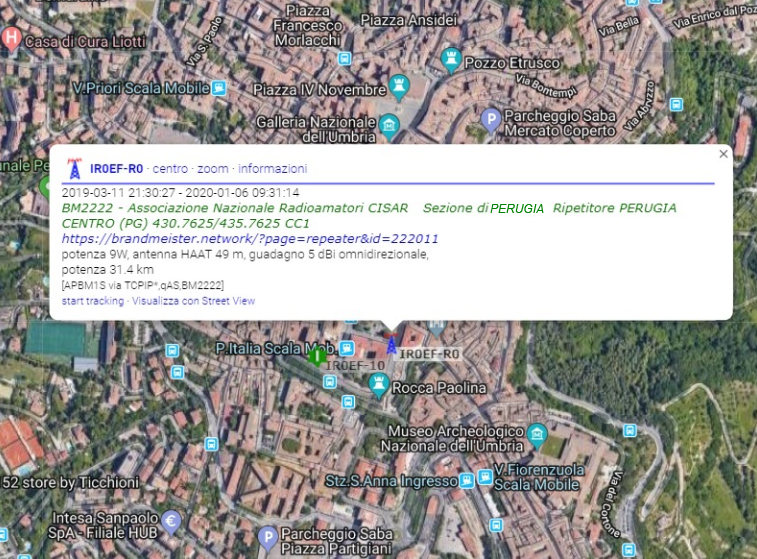The image size is (757, 559).
Task: Click the Stz.S.Anna Ingresso transit icon
Action: pyautogui.click(x=468, y=480)
